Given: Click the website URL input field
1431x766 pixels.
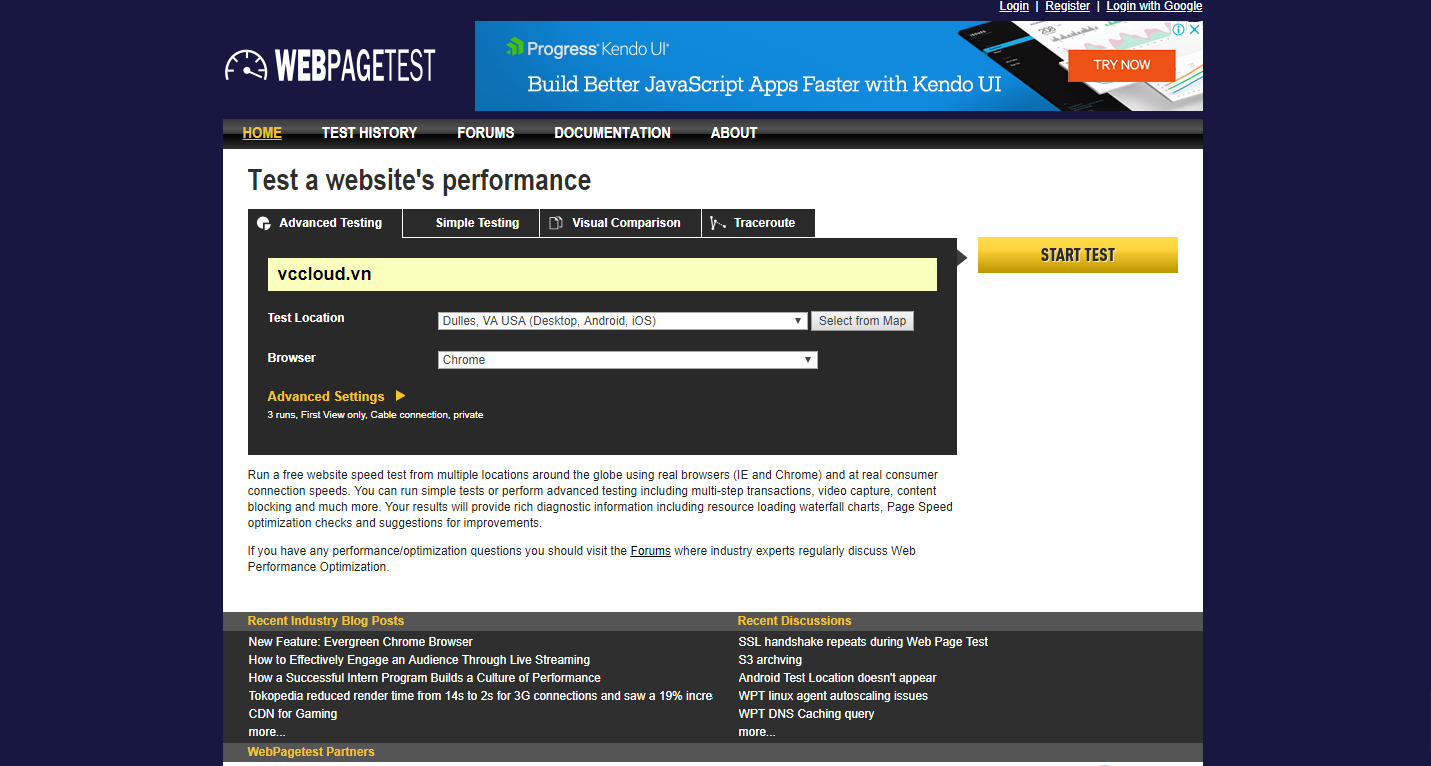Looking at the screenshot, I should coord(602,274).
